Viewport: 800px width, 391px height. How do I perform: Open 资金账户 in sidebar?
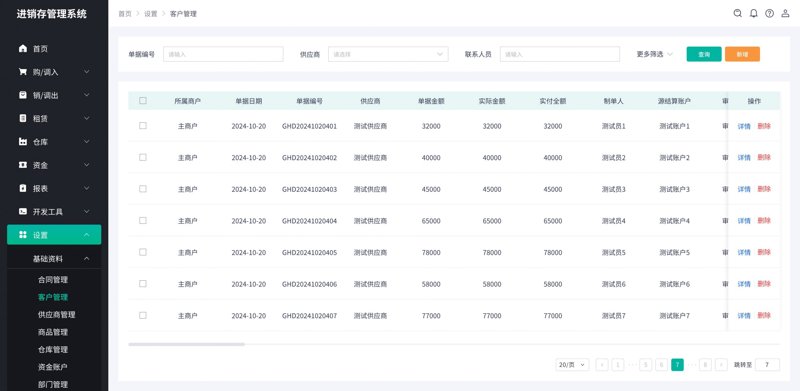[x=53, y=367]
